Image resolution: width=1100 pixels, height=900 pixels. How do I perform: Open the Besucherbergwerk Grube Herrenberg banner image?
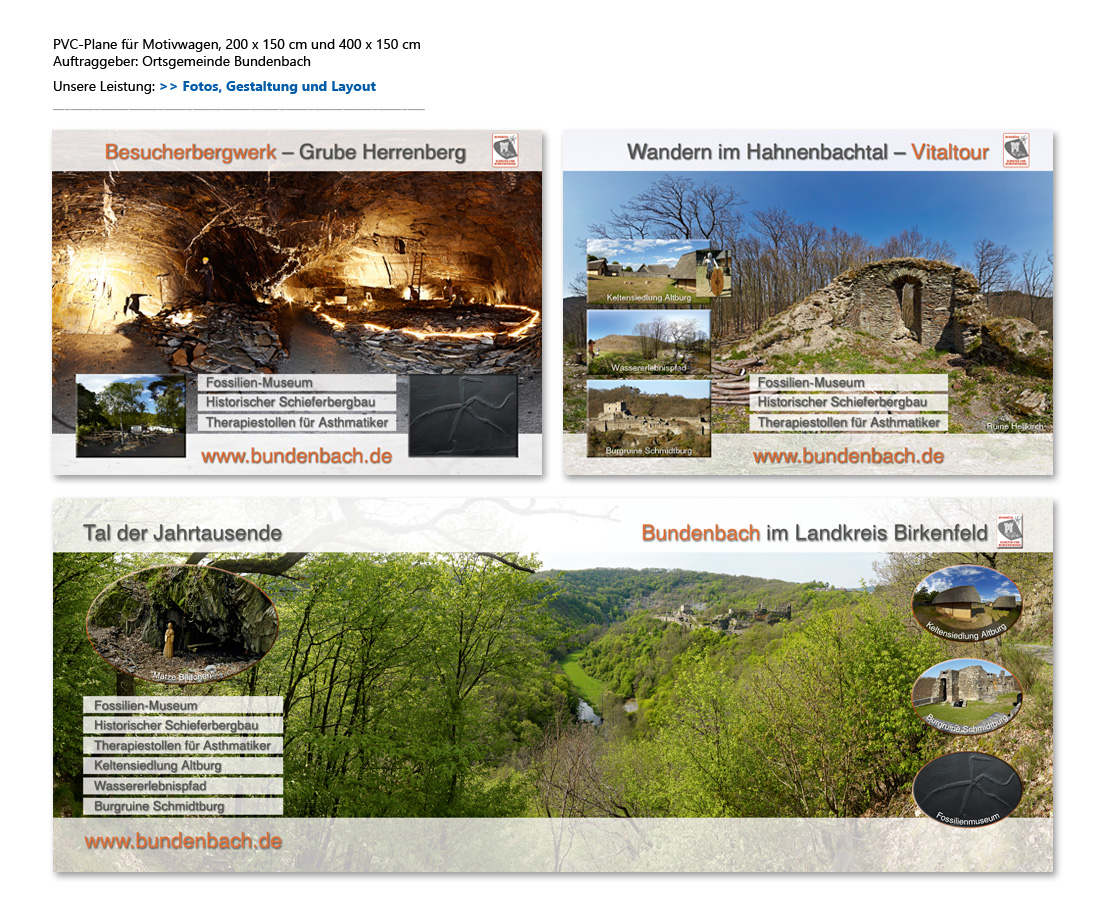297,302
